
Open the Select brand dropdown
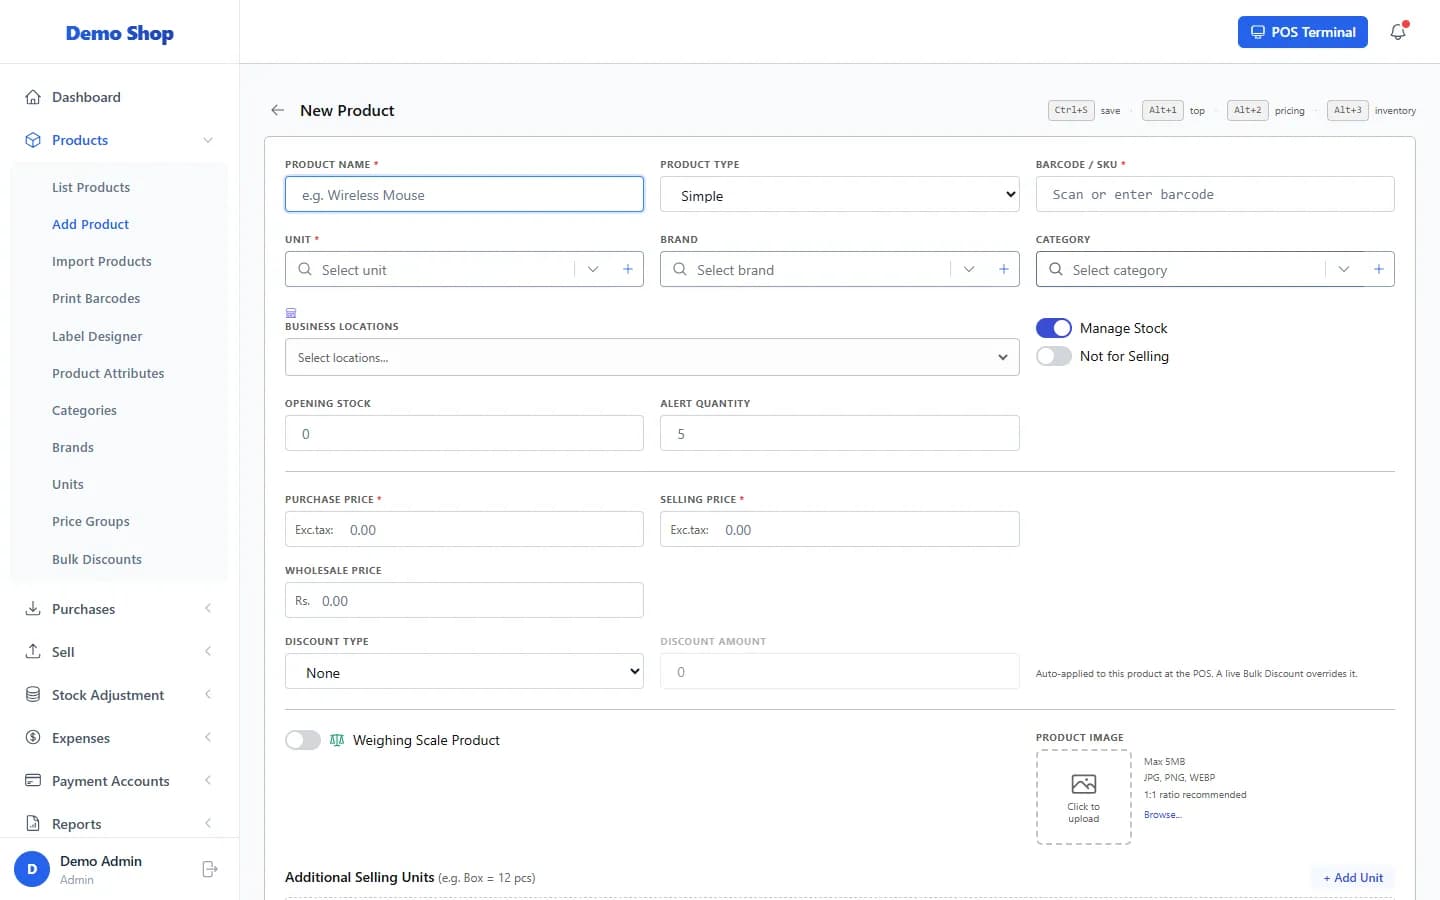(968, 269)
